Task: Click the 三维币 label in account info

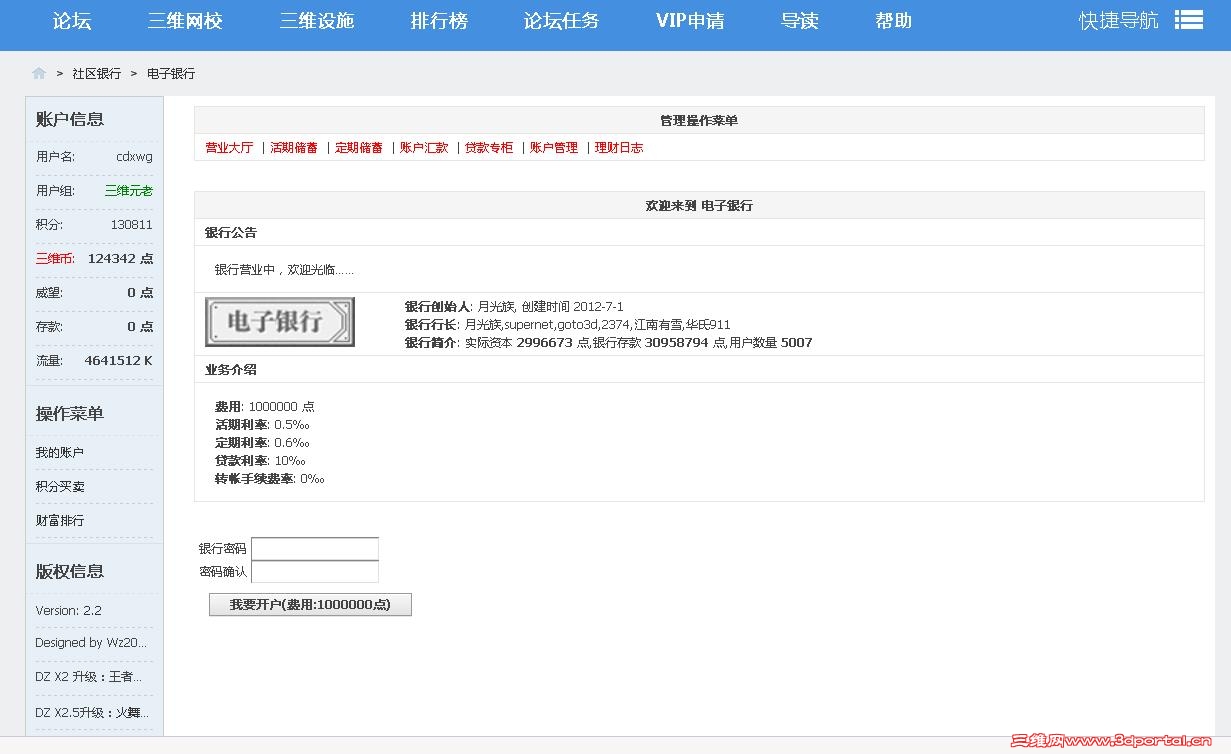Action: point(55,259)
